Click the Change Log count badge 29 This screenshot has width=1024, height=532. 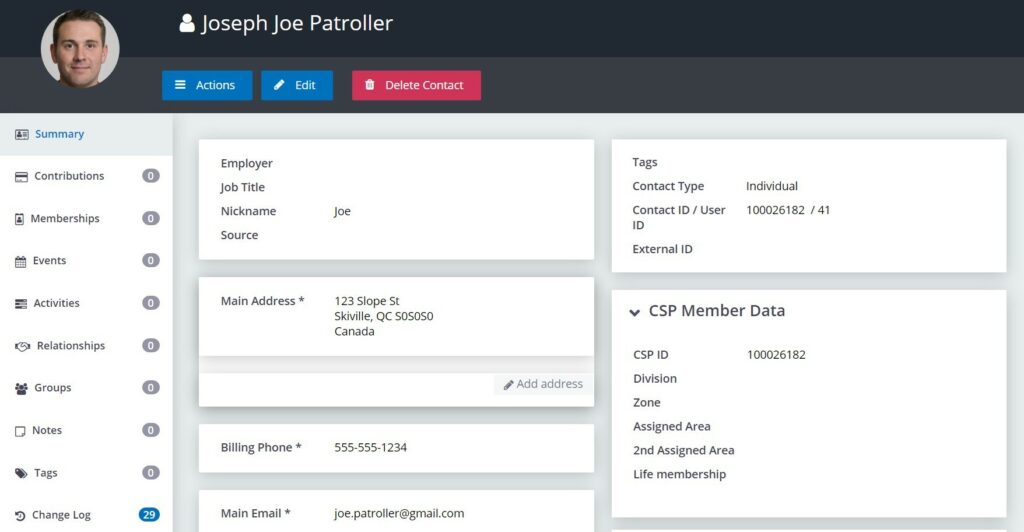pos(149,515)
